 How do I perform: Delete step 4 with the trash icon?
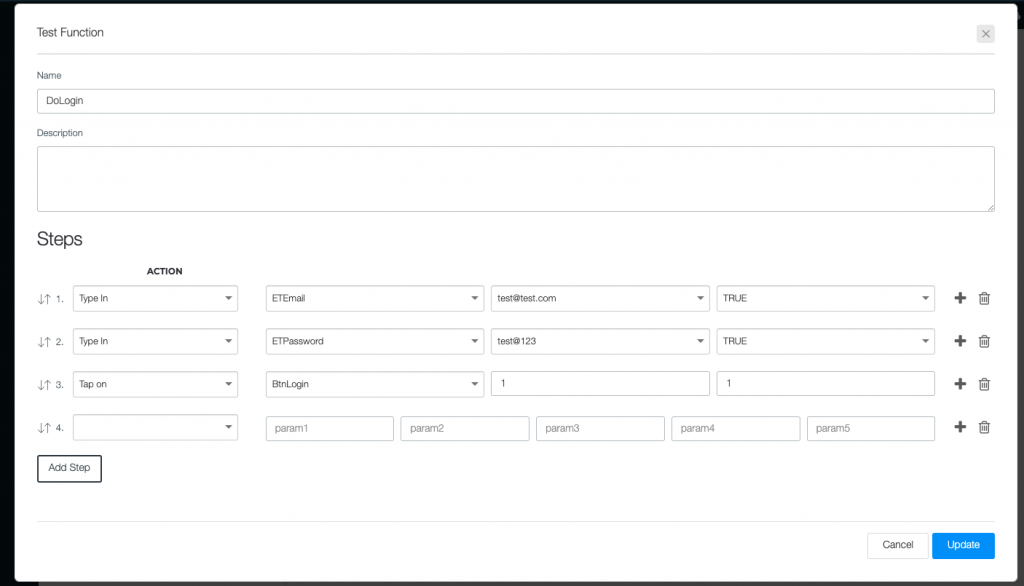(984, 428)
